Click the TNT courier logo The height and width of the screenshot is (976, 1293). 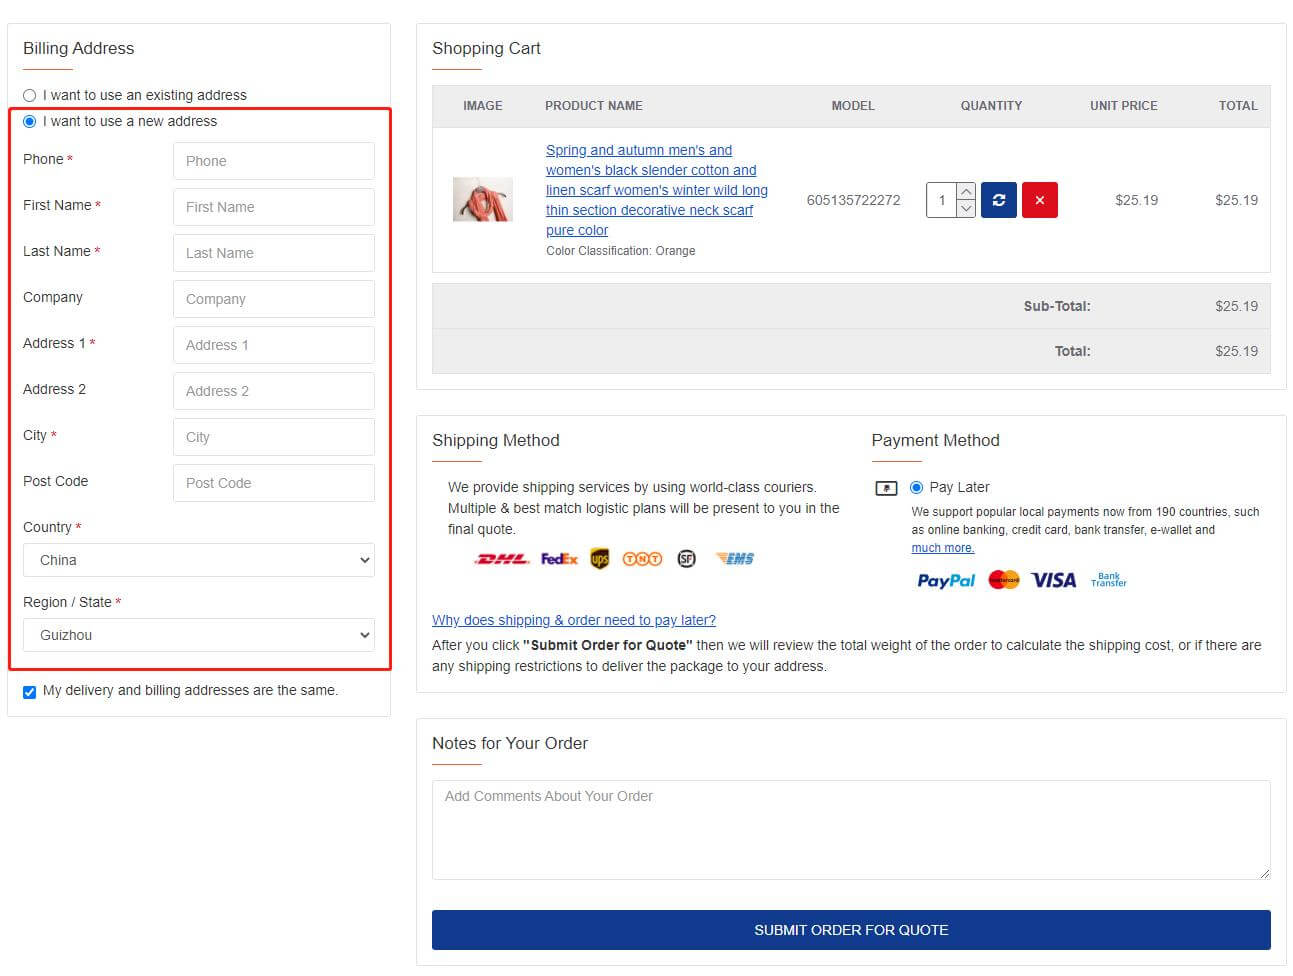(x=642, y=559)
